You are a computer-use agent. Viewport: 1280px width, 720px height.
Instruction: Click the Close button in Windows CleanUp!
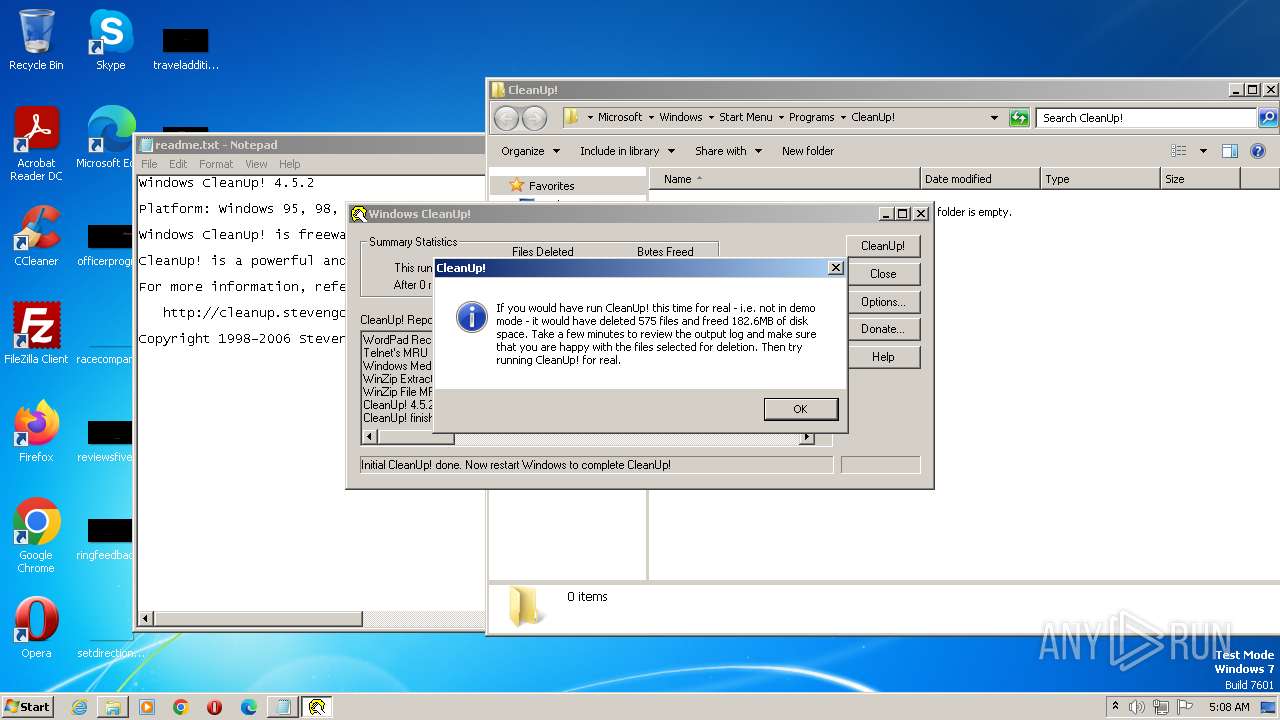point(883,274)
